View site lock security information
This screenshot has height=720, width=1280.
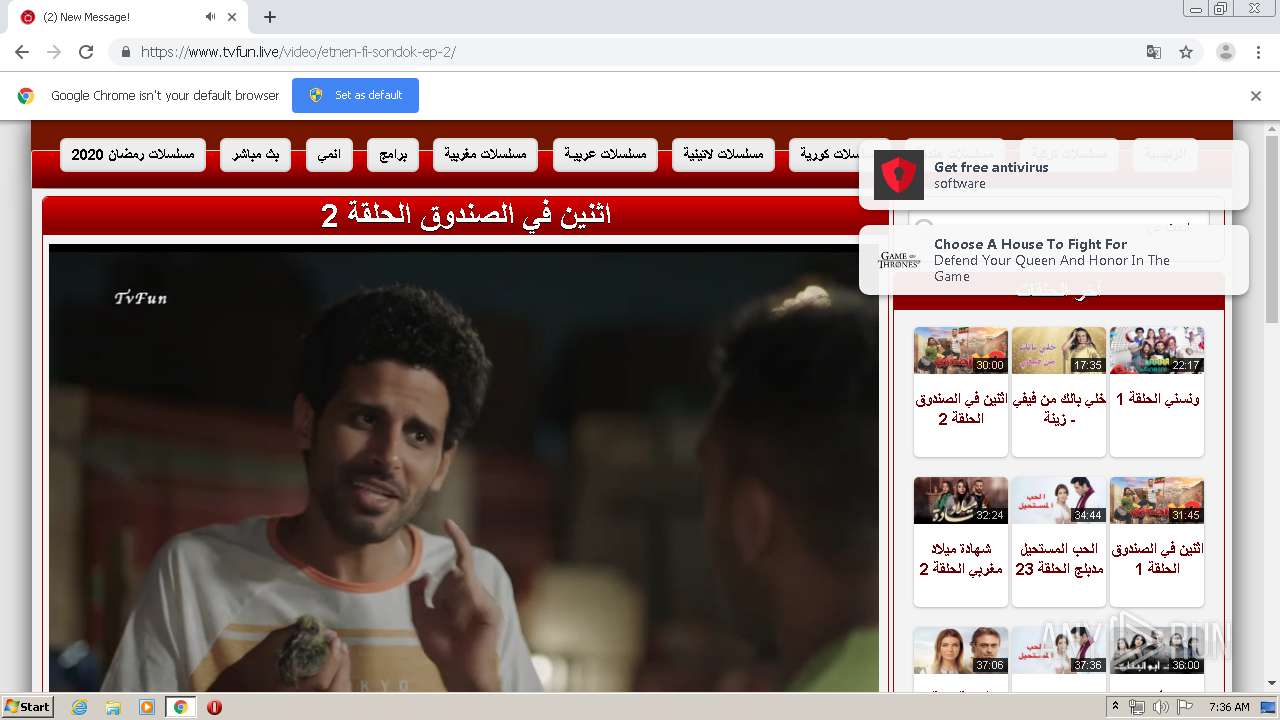tap(125, 52)
